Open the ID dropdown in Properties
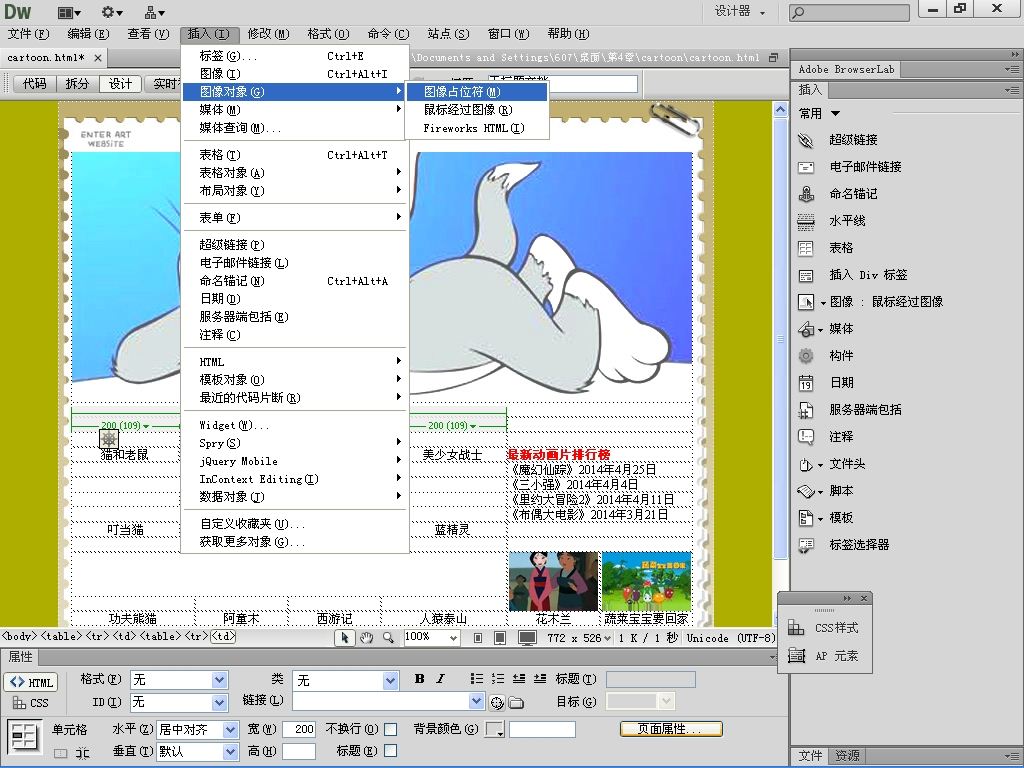Screen dimensions: 1024x768 point(220,703)
